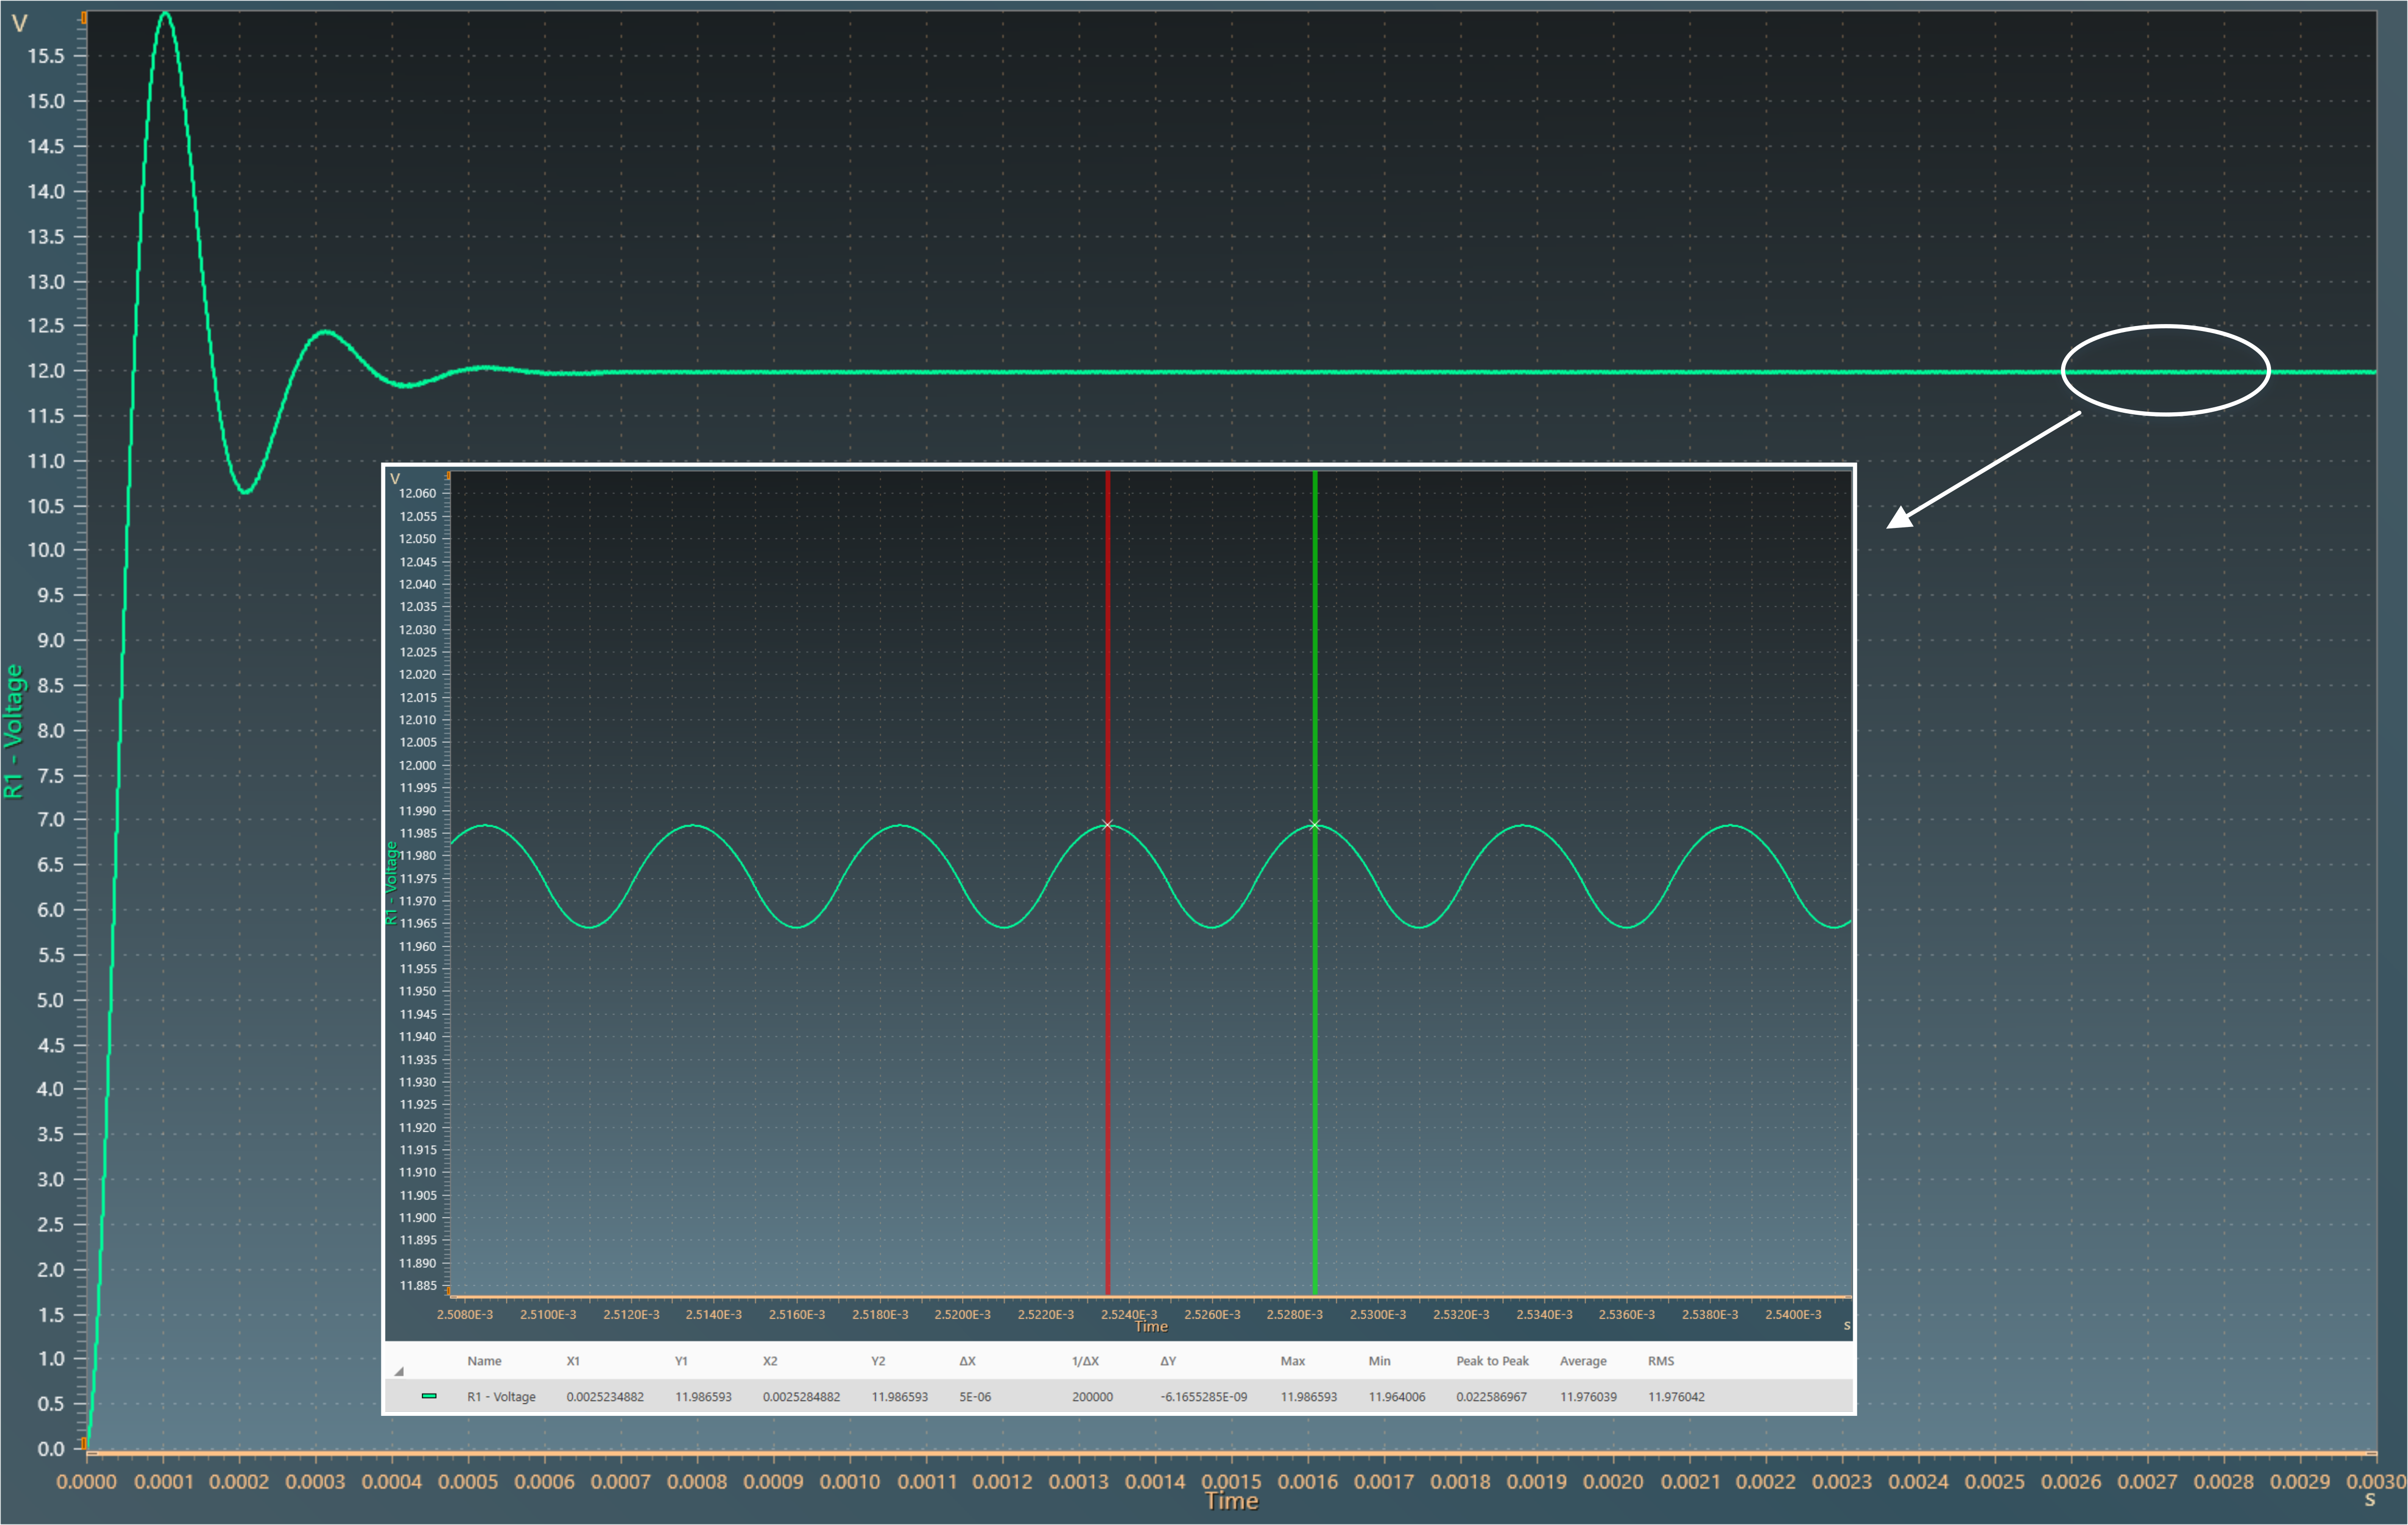The image size is (2408, 1525).
Task: Select the green cursor line in inset plot
Action: click(x=1314, y=1050)
